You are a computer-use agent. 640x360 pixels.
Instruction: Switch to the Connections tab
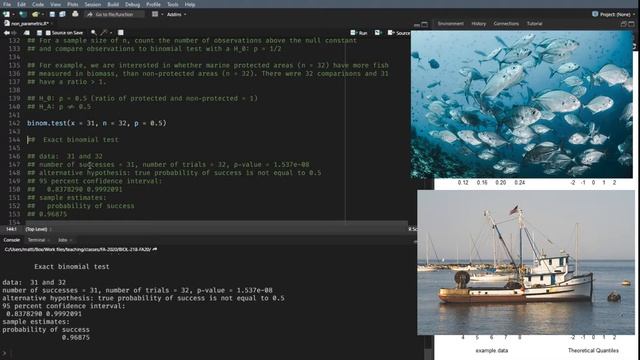tap(506, 24)
